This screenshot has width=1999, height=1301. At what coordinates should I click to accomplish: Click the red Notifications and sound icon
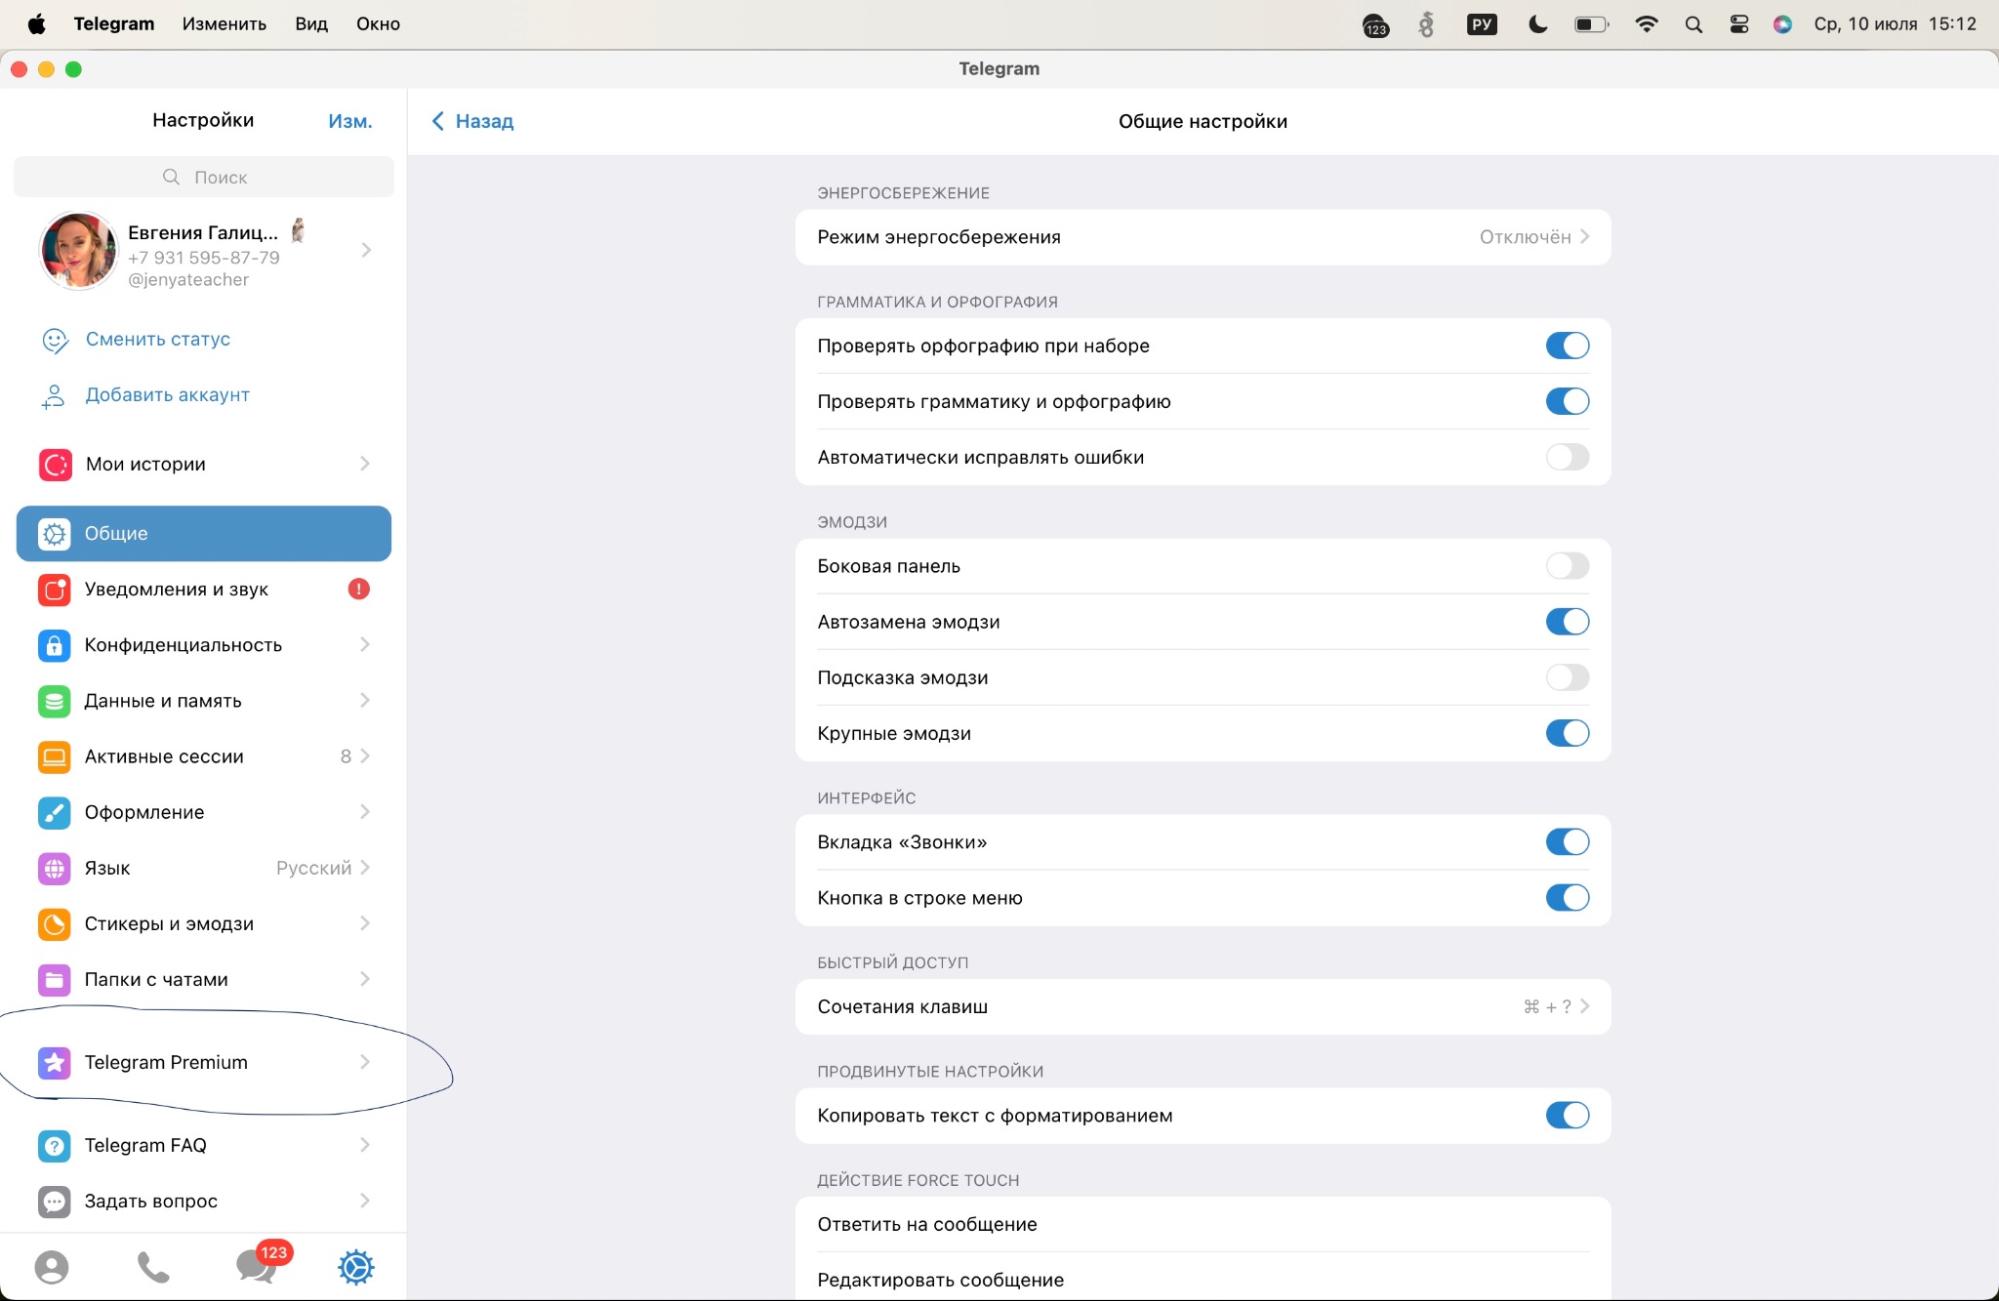click(x=54, y=590)
